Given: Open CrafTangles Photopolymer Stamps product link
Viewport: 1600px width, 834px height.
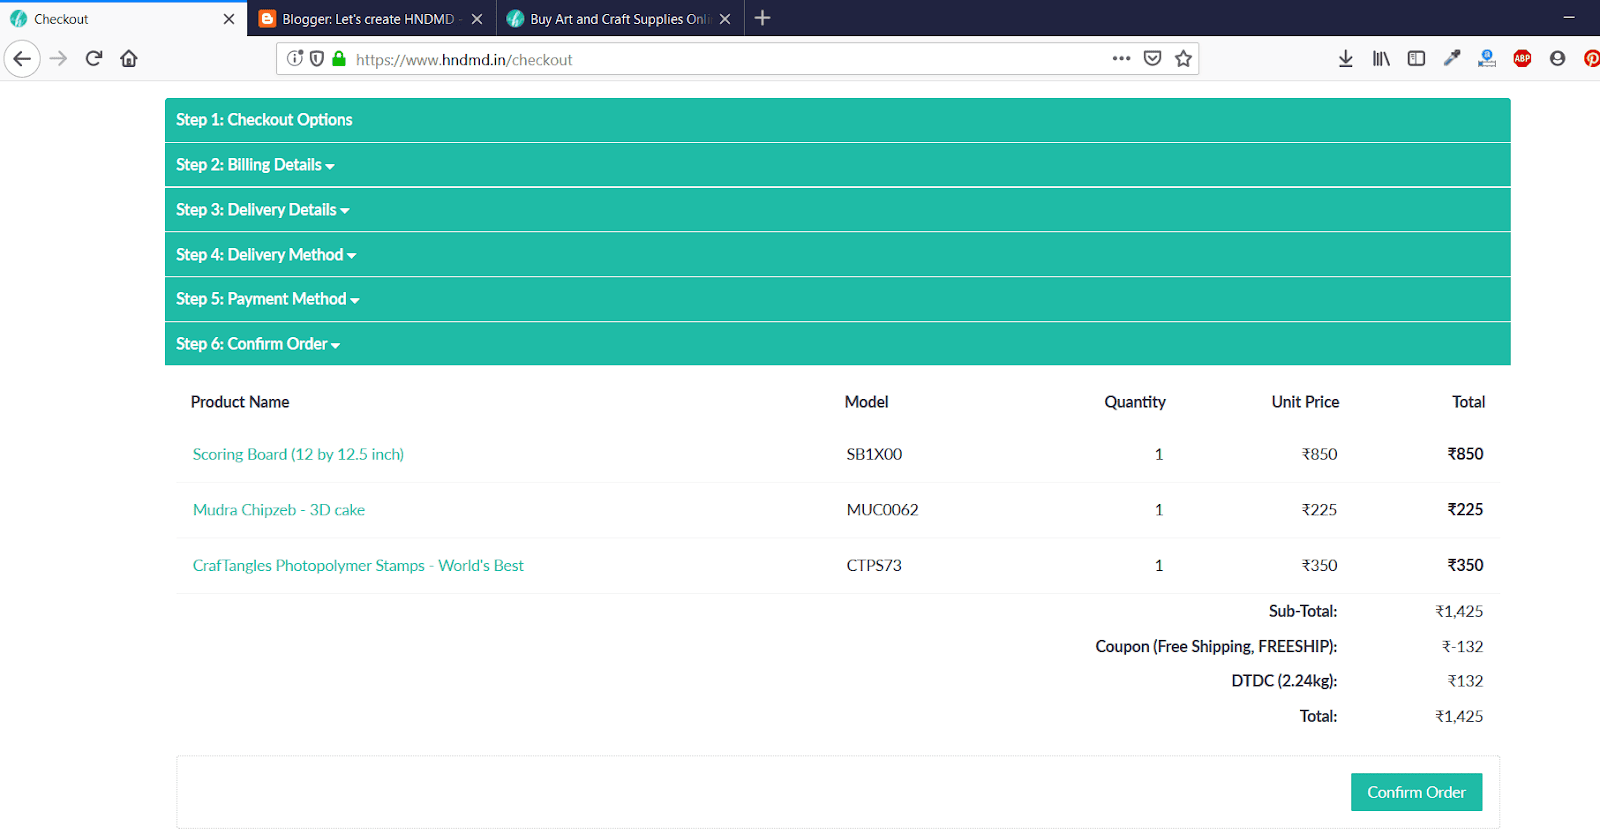Looking at the screenshot, I should 358,566.
